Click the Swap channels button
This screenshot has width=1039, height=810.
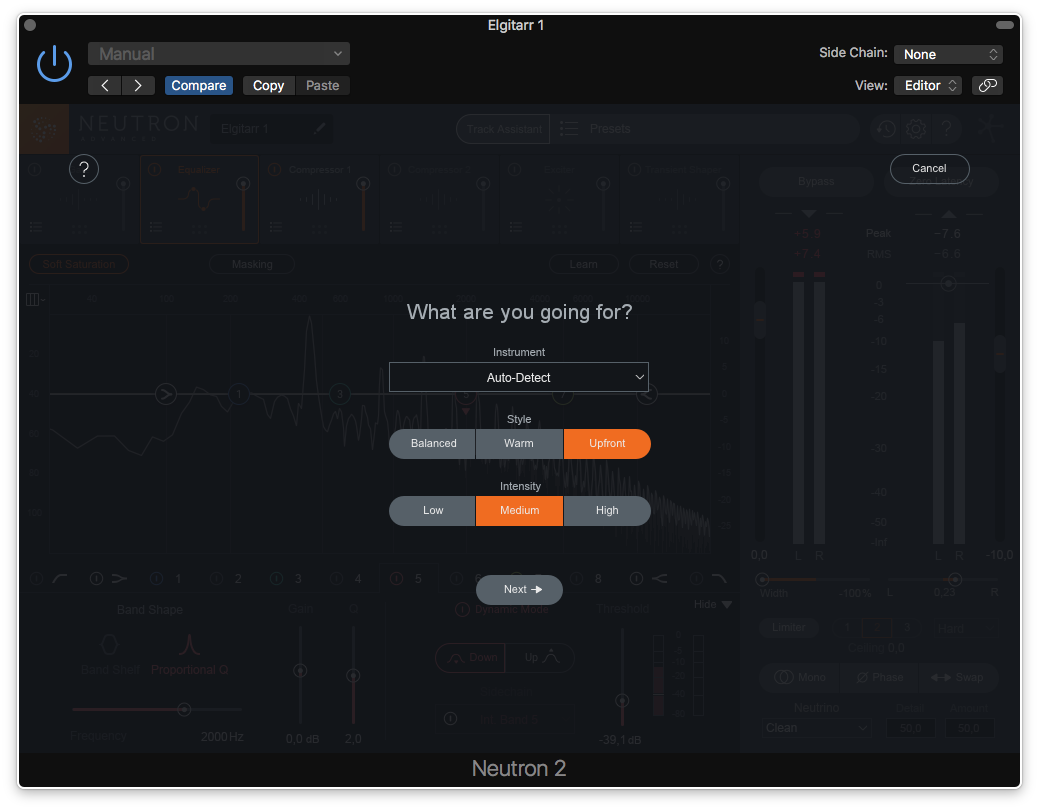(958, 677)
